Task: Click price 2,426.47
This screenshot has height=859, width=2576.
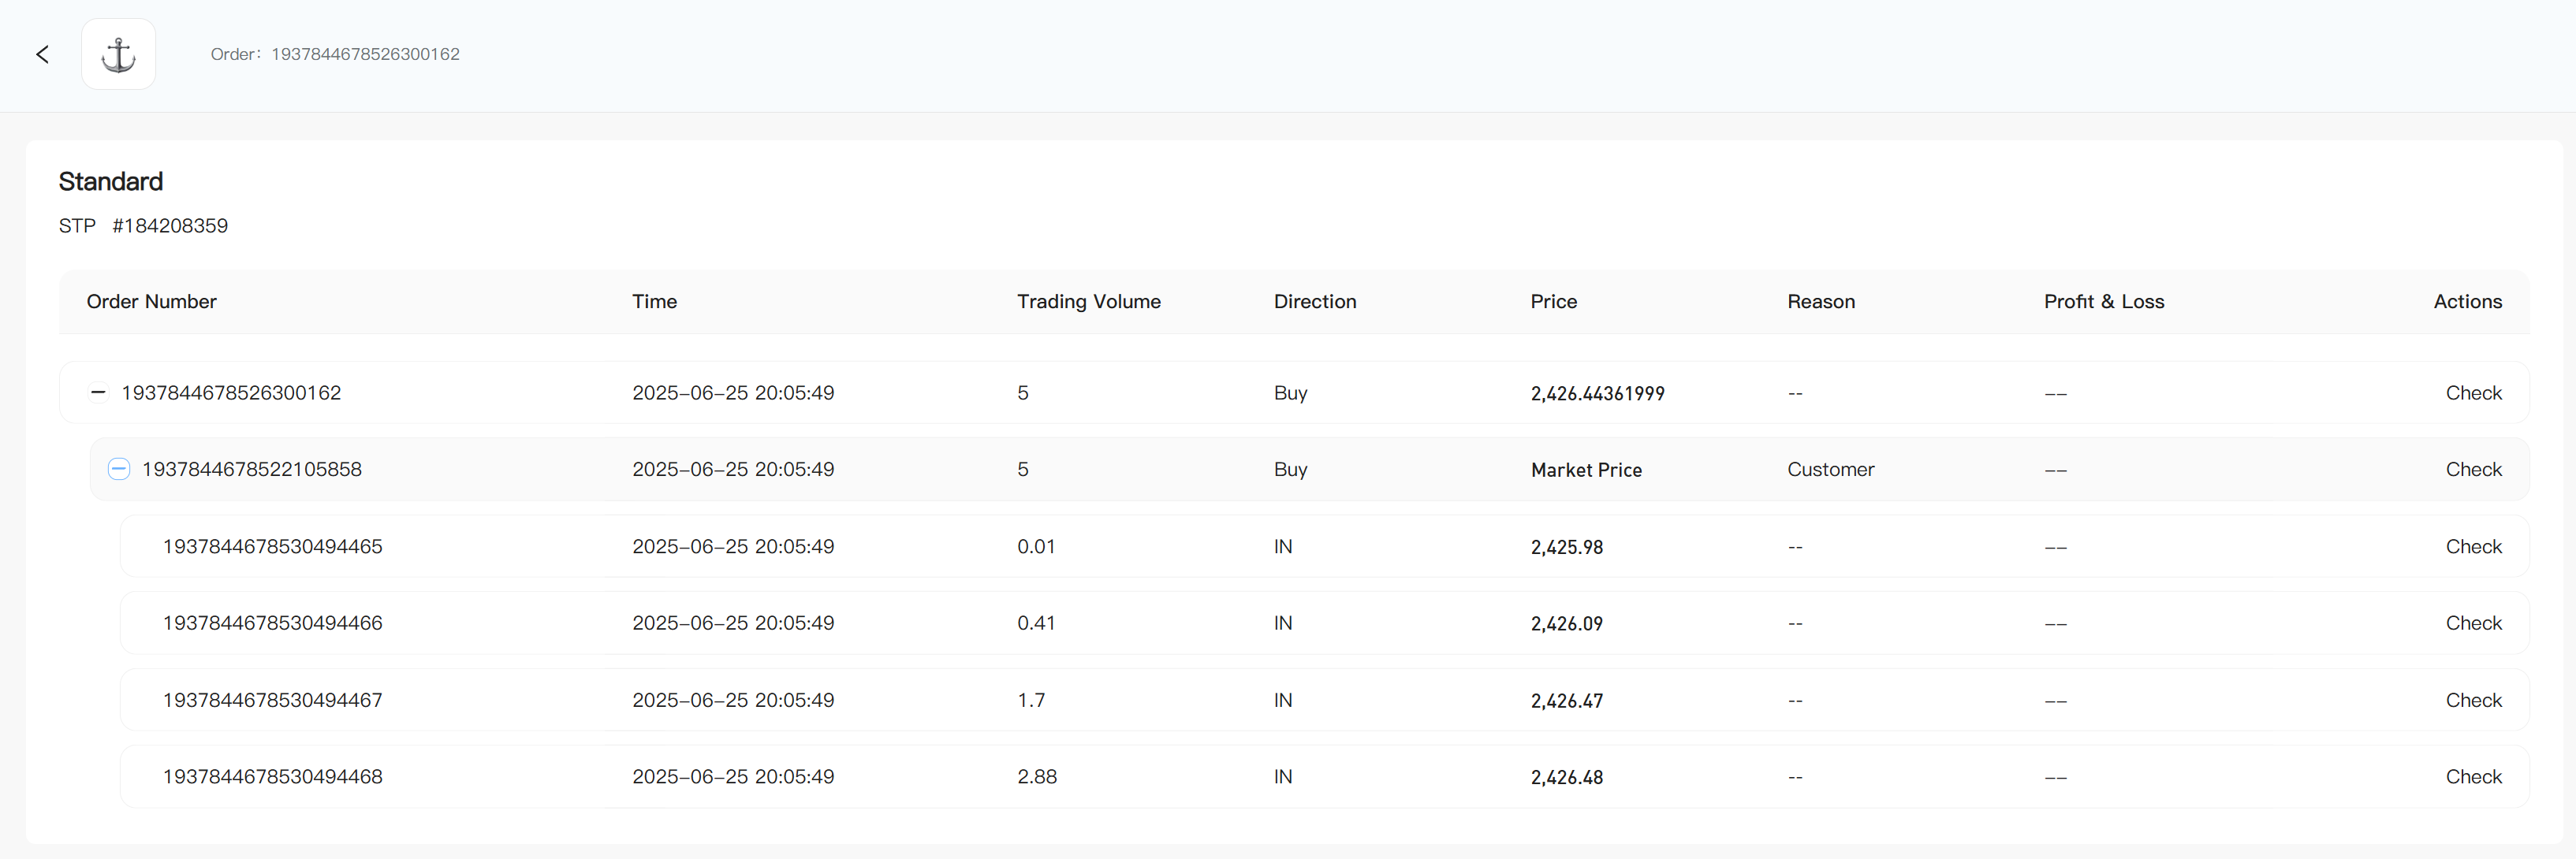Action: pos(1566,701)
